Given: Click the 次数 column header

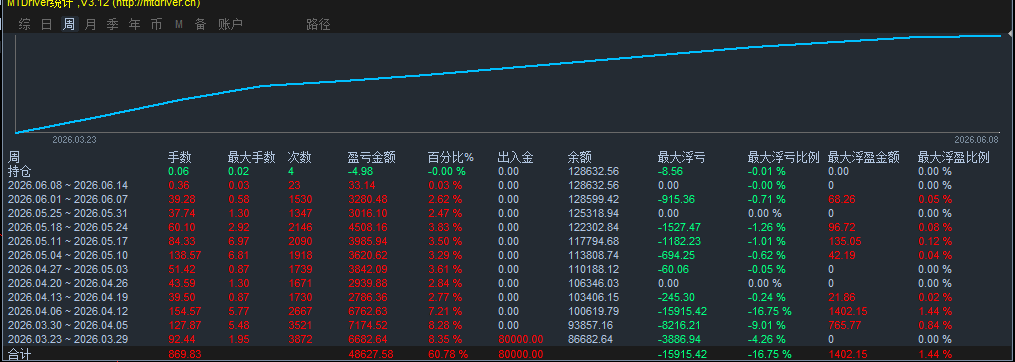Looking at the screenshot, I should pyautogui.click(x=300, y=157).
